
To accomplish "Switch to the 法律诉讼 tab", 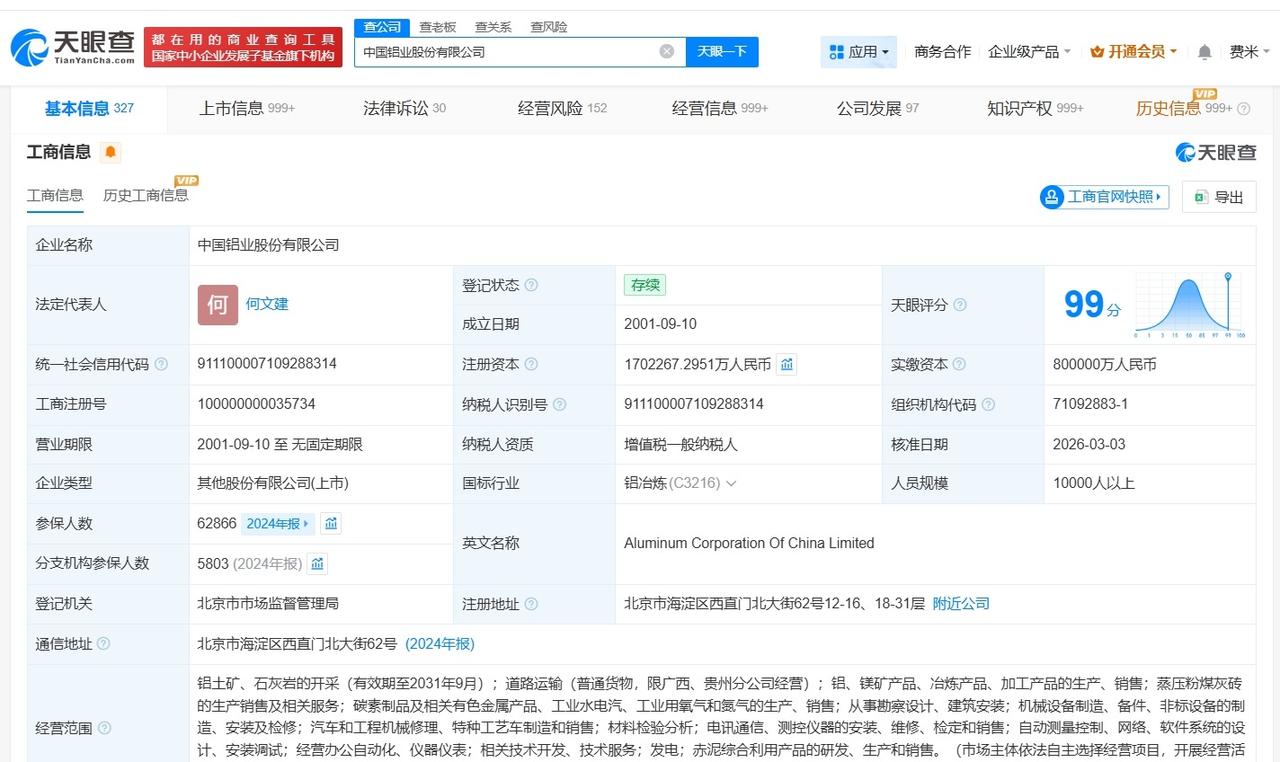I will (404, 108).
